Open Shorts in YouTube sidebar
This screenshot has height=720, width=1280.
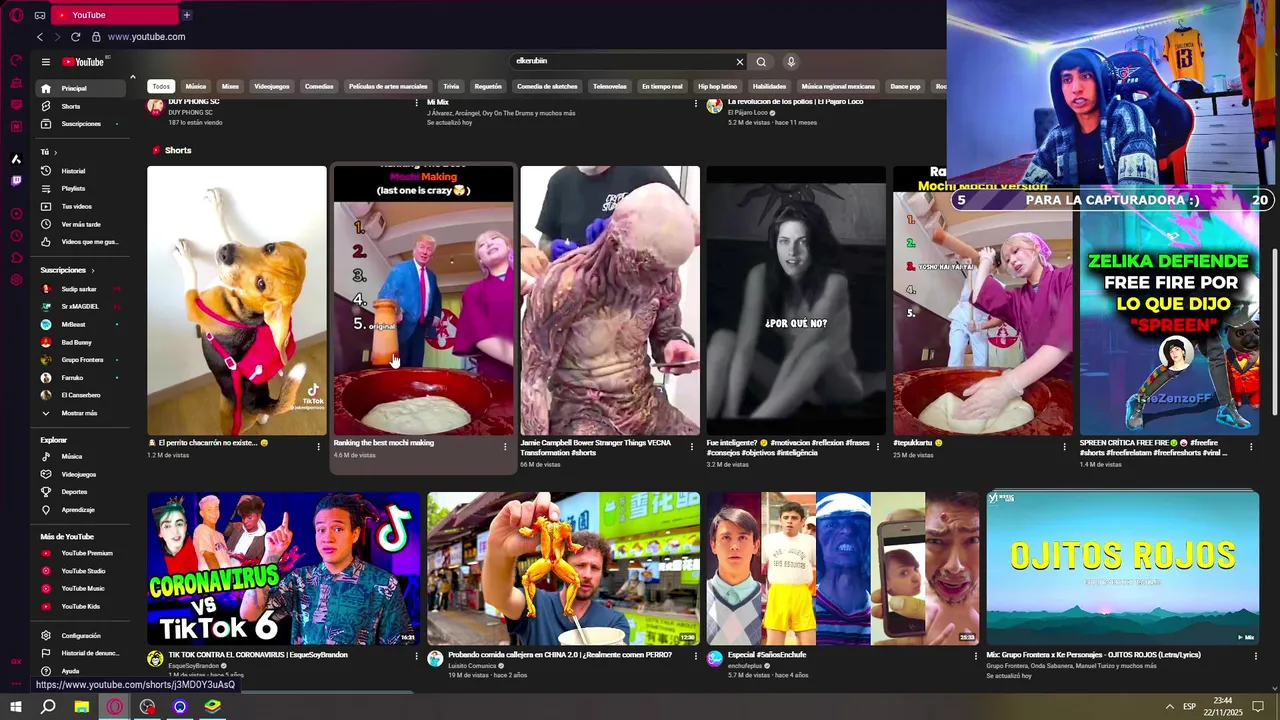[80, 106]
